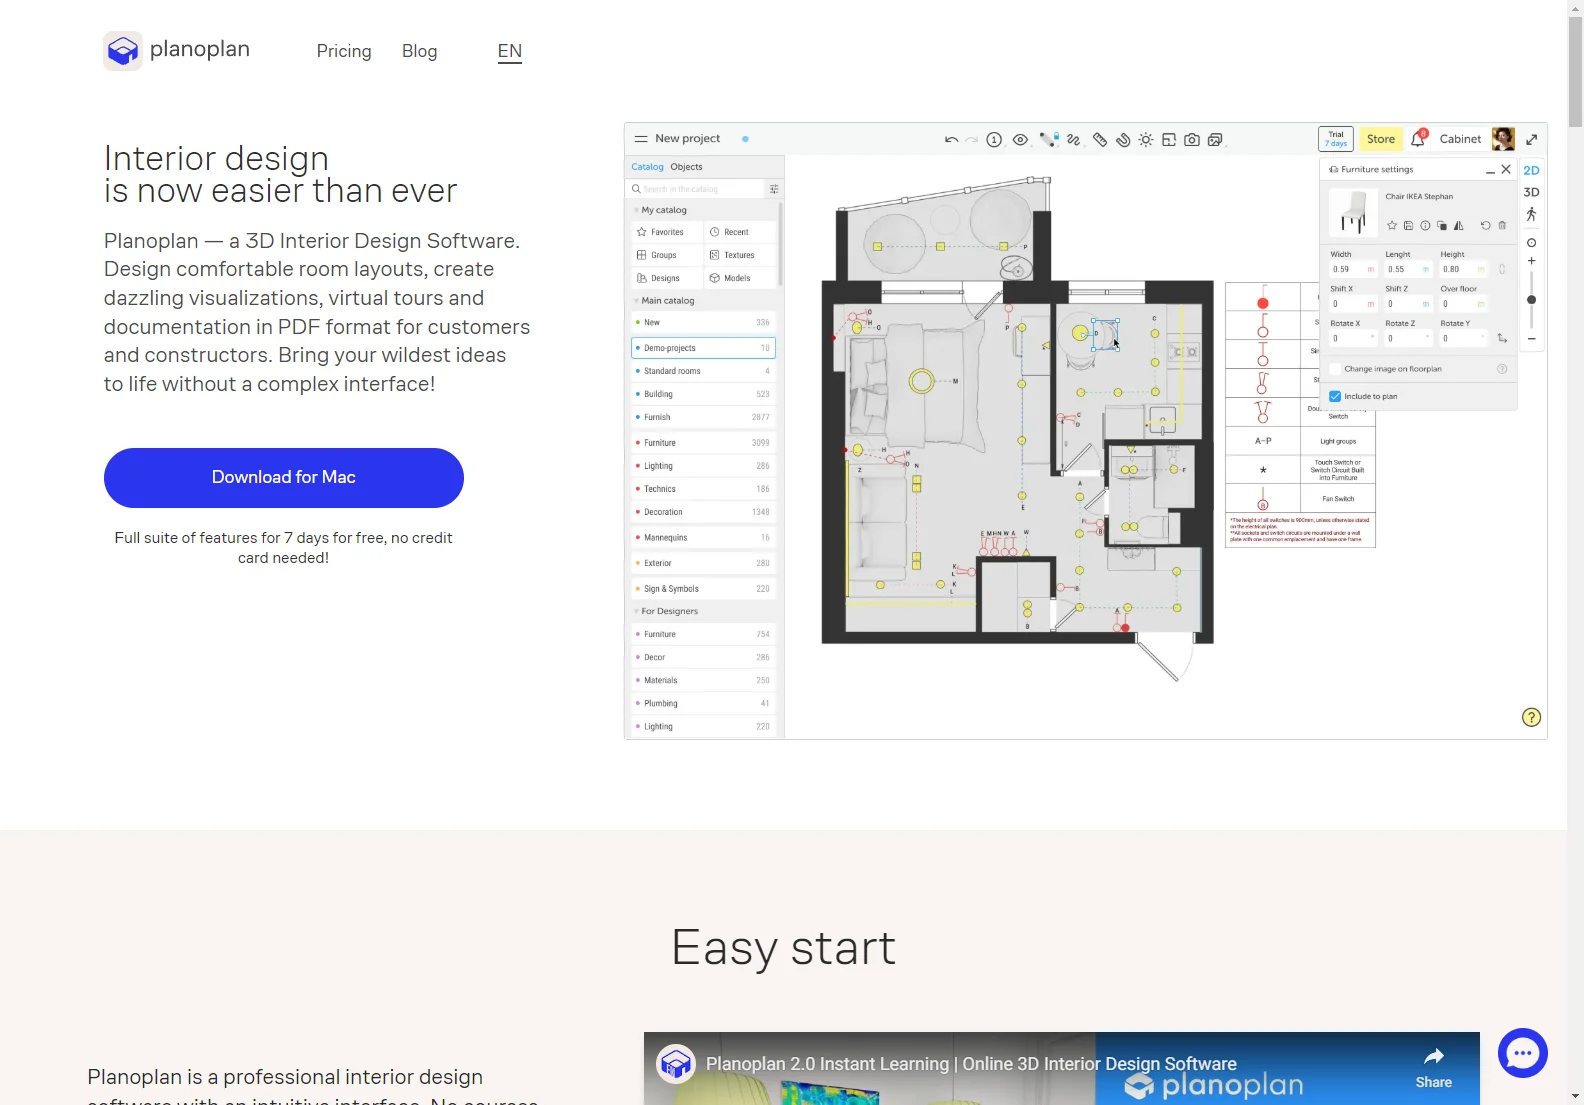This screenshot has height=1105, width=1584.
Task: Expand the Lighting category with 286 items
Action: (704, 466)
